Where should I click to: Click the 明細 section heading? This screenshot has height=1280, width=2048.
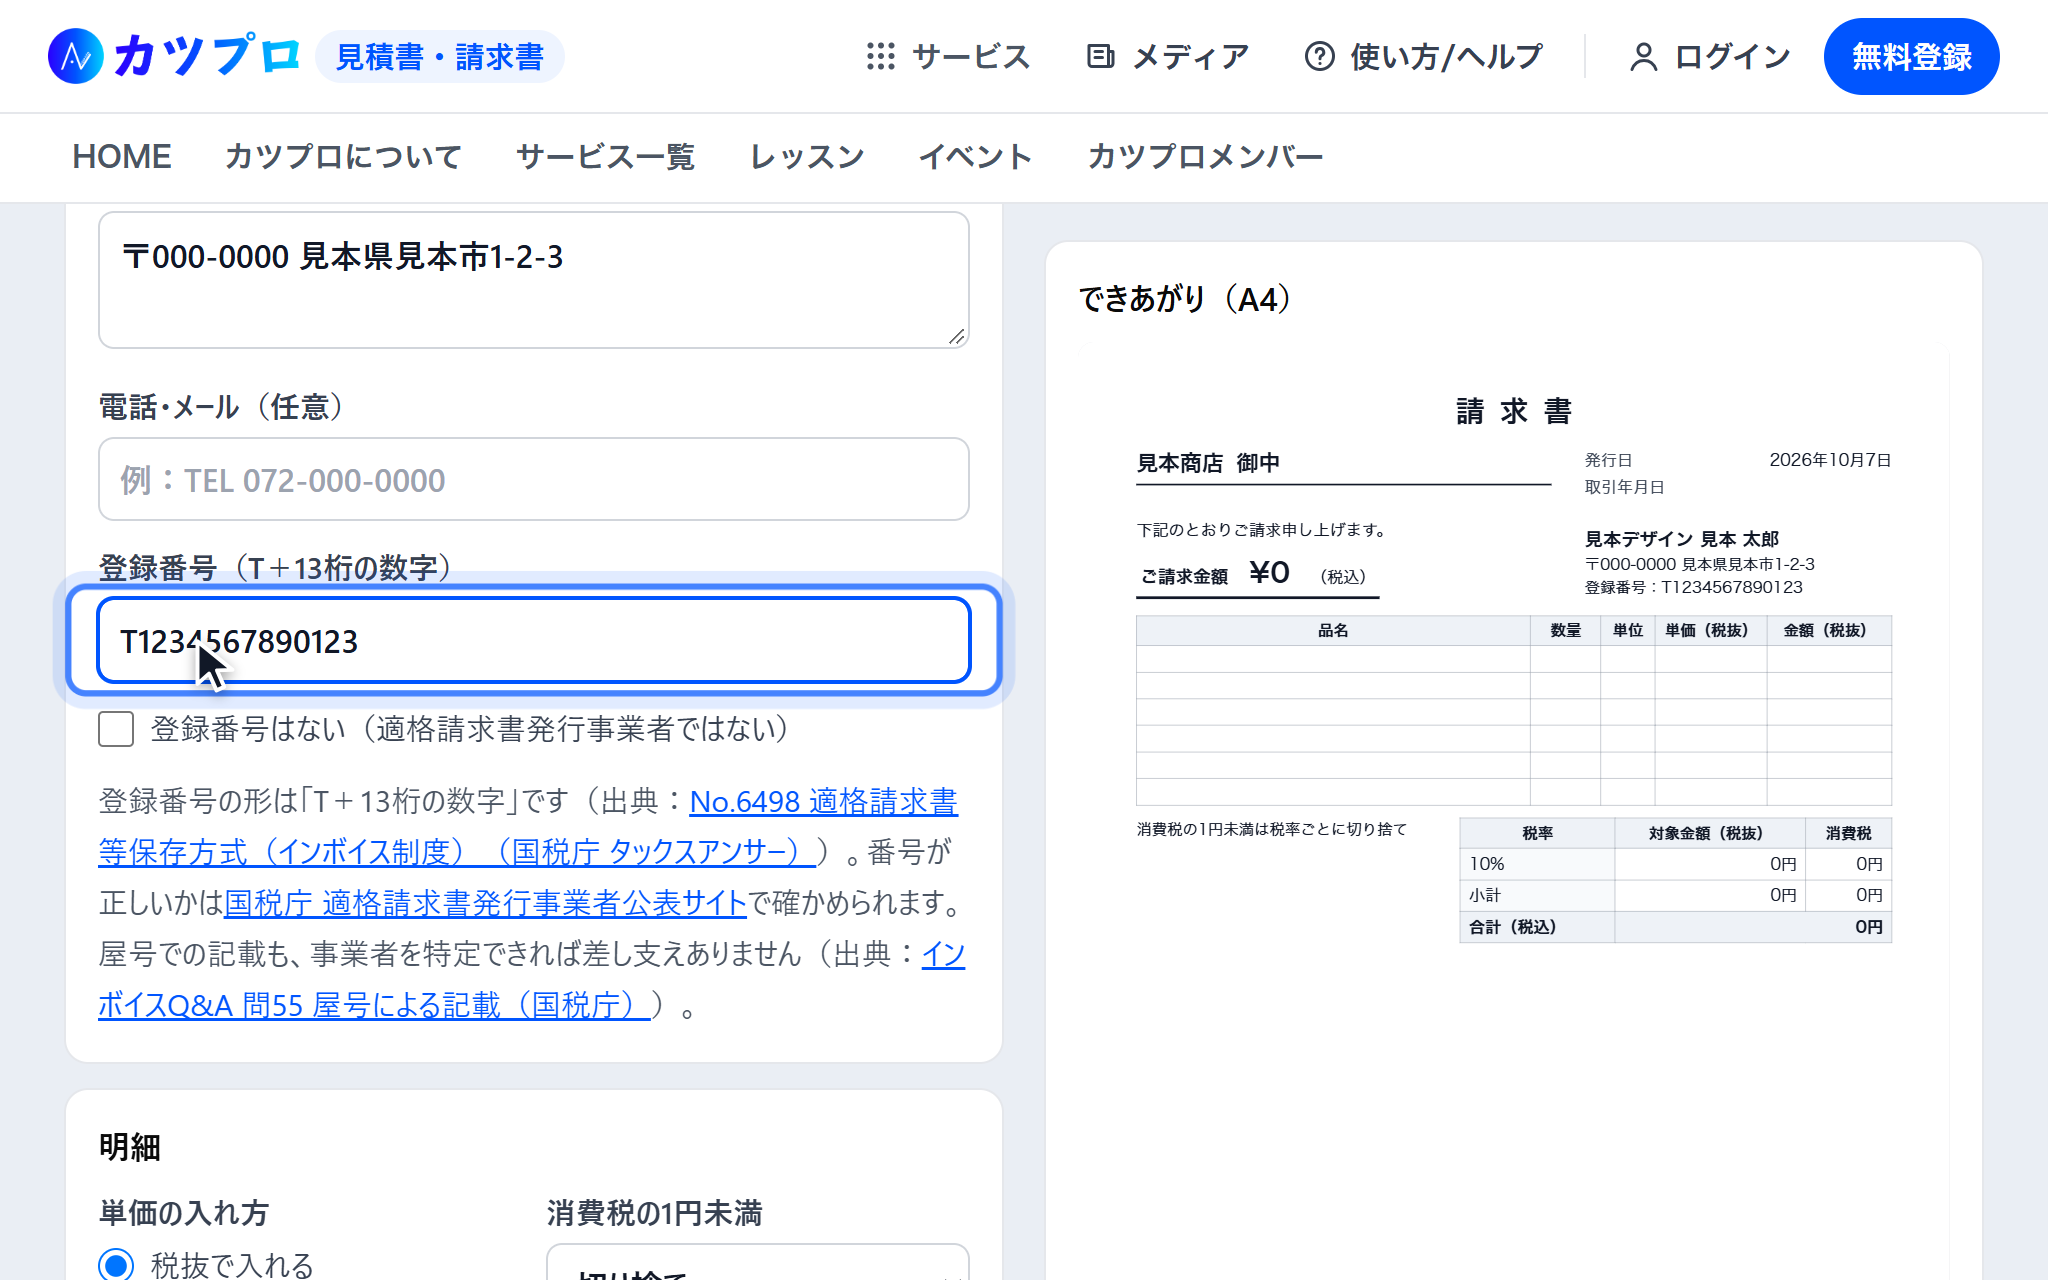(130, 1147)
